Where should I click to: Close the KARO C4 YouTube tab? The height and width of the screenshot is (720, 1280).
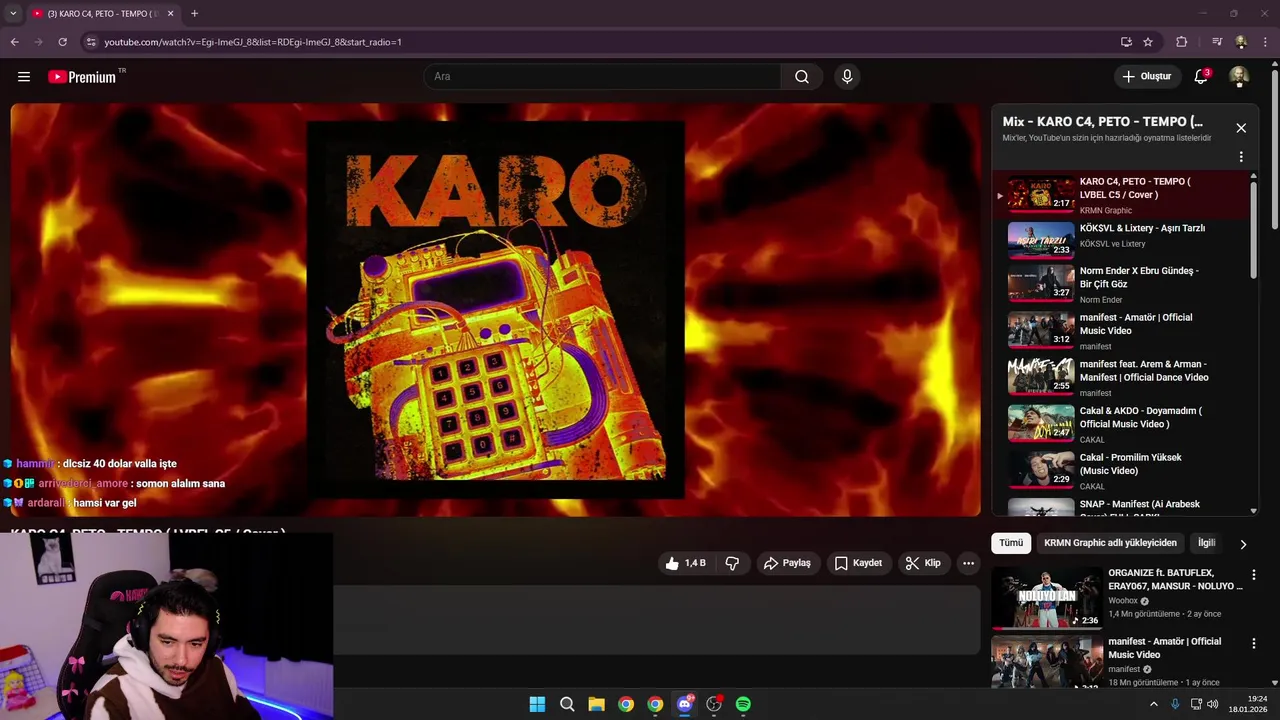coord(170,13)
